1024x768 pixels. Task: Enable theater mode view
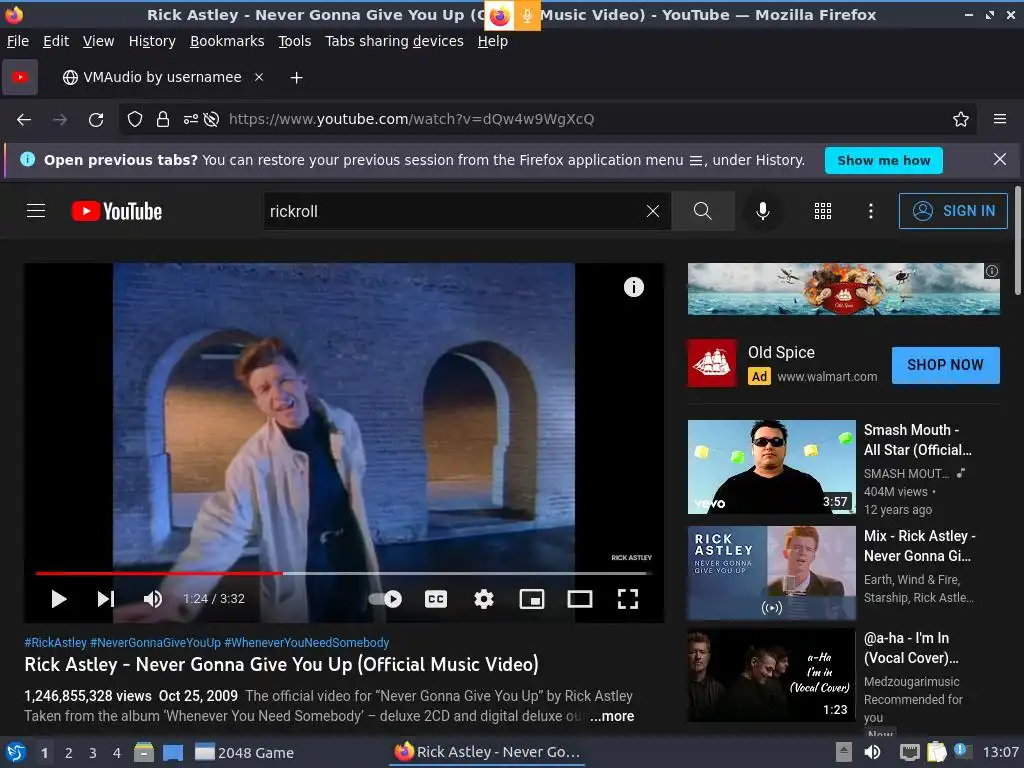click(580, 599)
